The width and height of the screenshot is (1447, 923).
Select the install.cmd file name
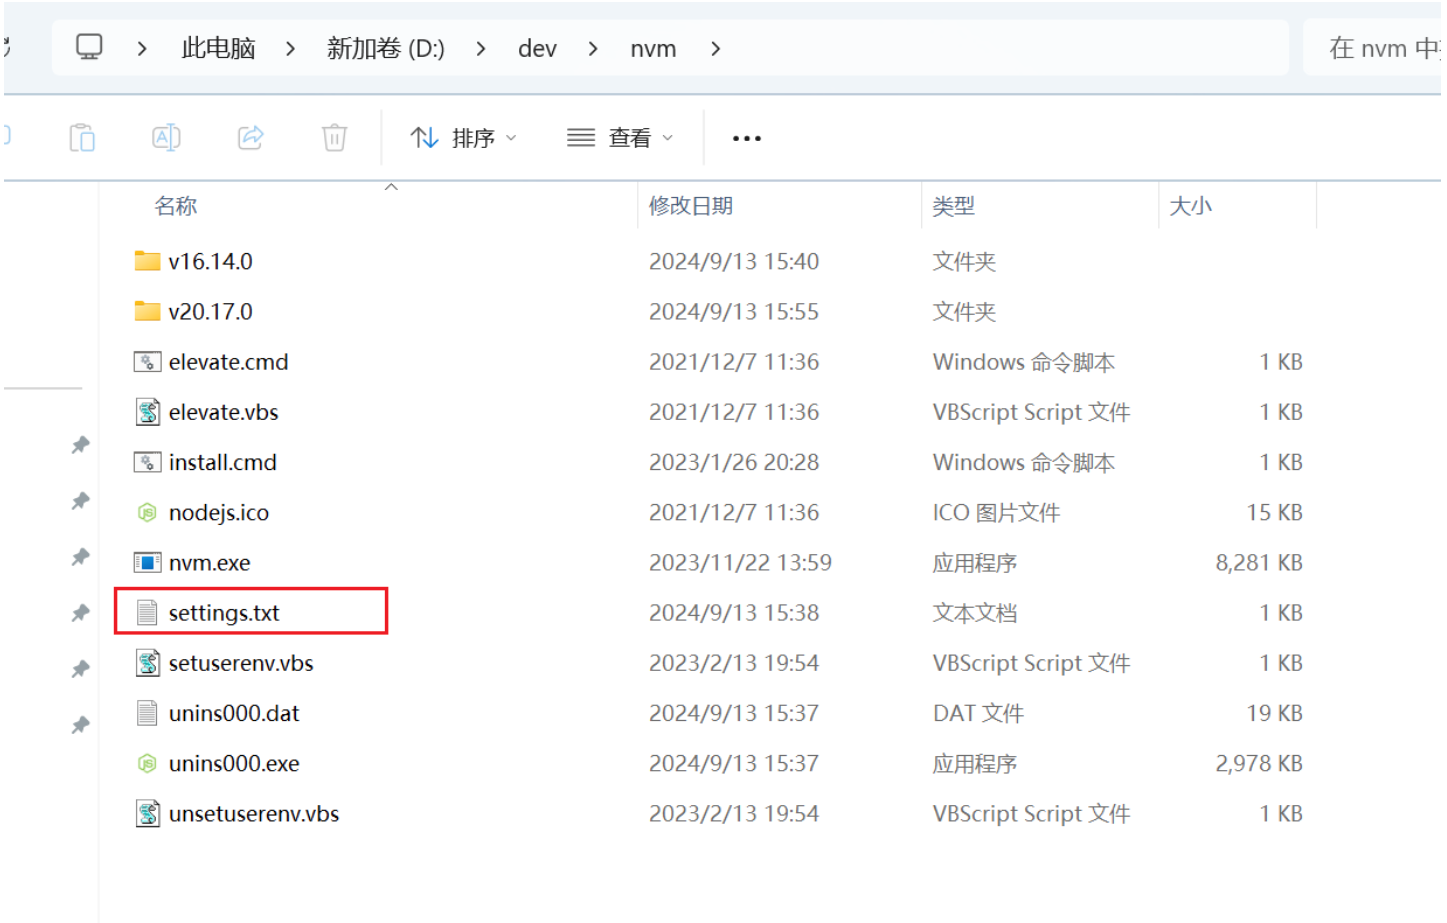[x=222, y=462]
